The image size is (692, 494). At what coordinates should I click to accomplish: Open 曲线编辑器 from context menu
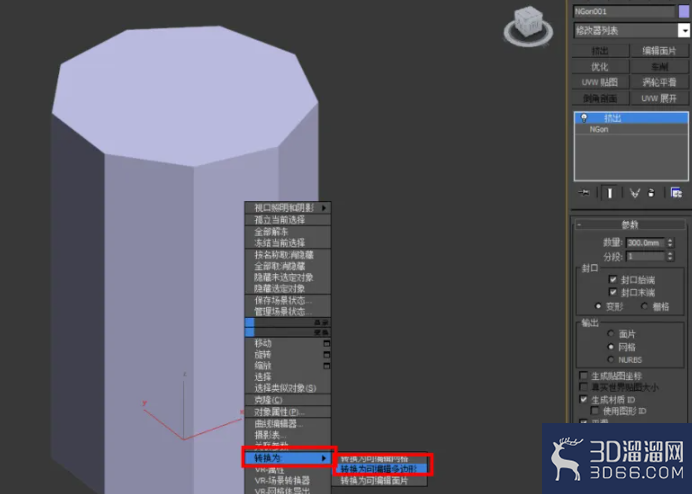point(288,424)
